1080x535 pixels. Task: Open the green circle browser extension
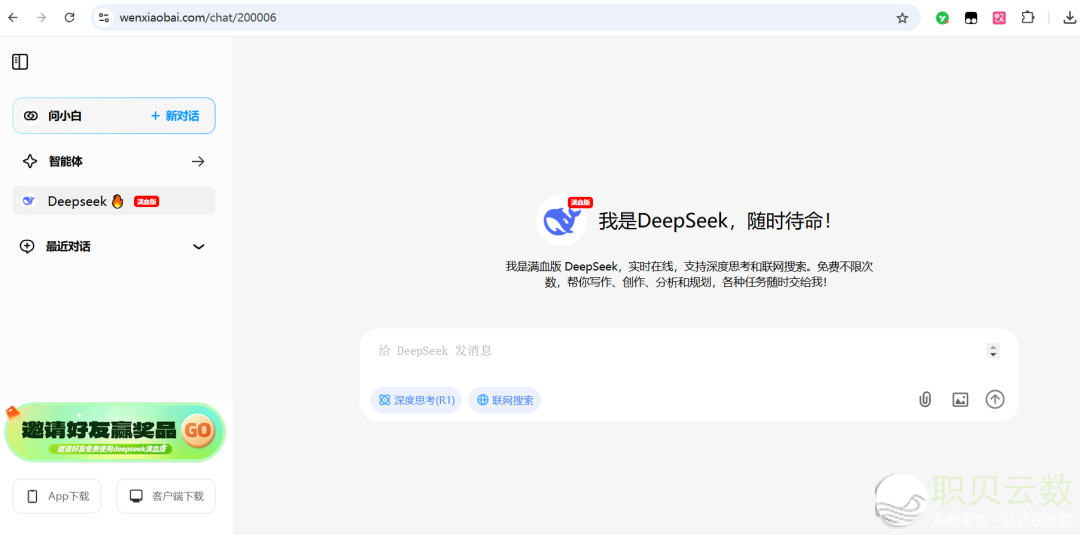pos(942,19)
